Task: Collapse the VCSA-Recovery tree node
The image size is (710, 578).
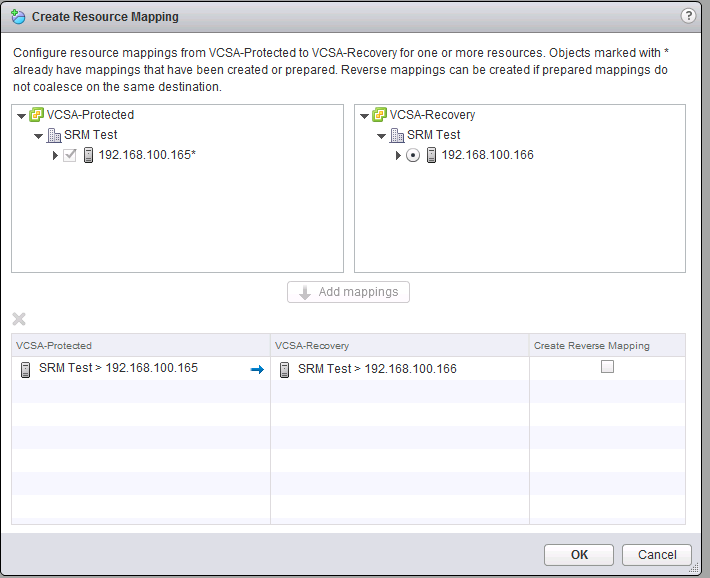Action: (x=365, y=116)
